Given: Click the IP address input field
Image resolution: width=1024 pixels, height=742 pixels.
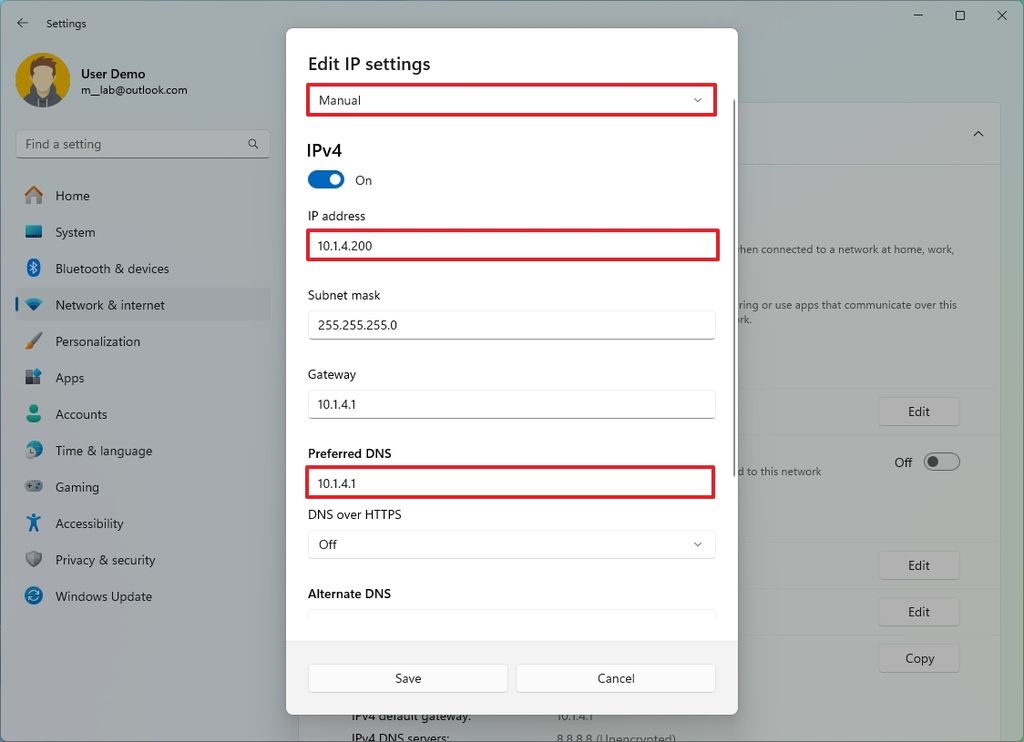Looking at the screenshot, I should coord(511,245).
